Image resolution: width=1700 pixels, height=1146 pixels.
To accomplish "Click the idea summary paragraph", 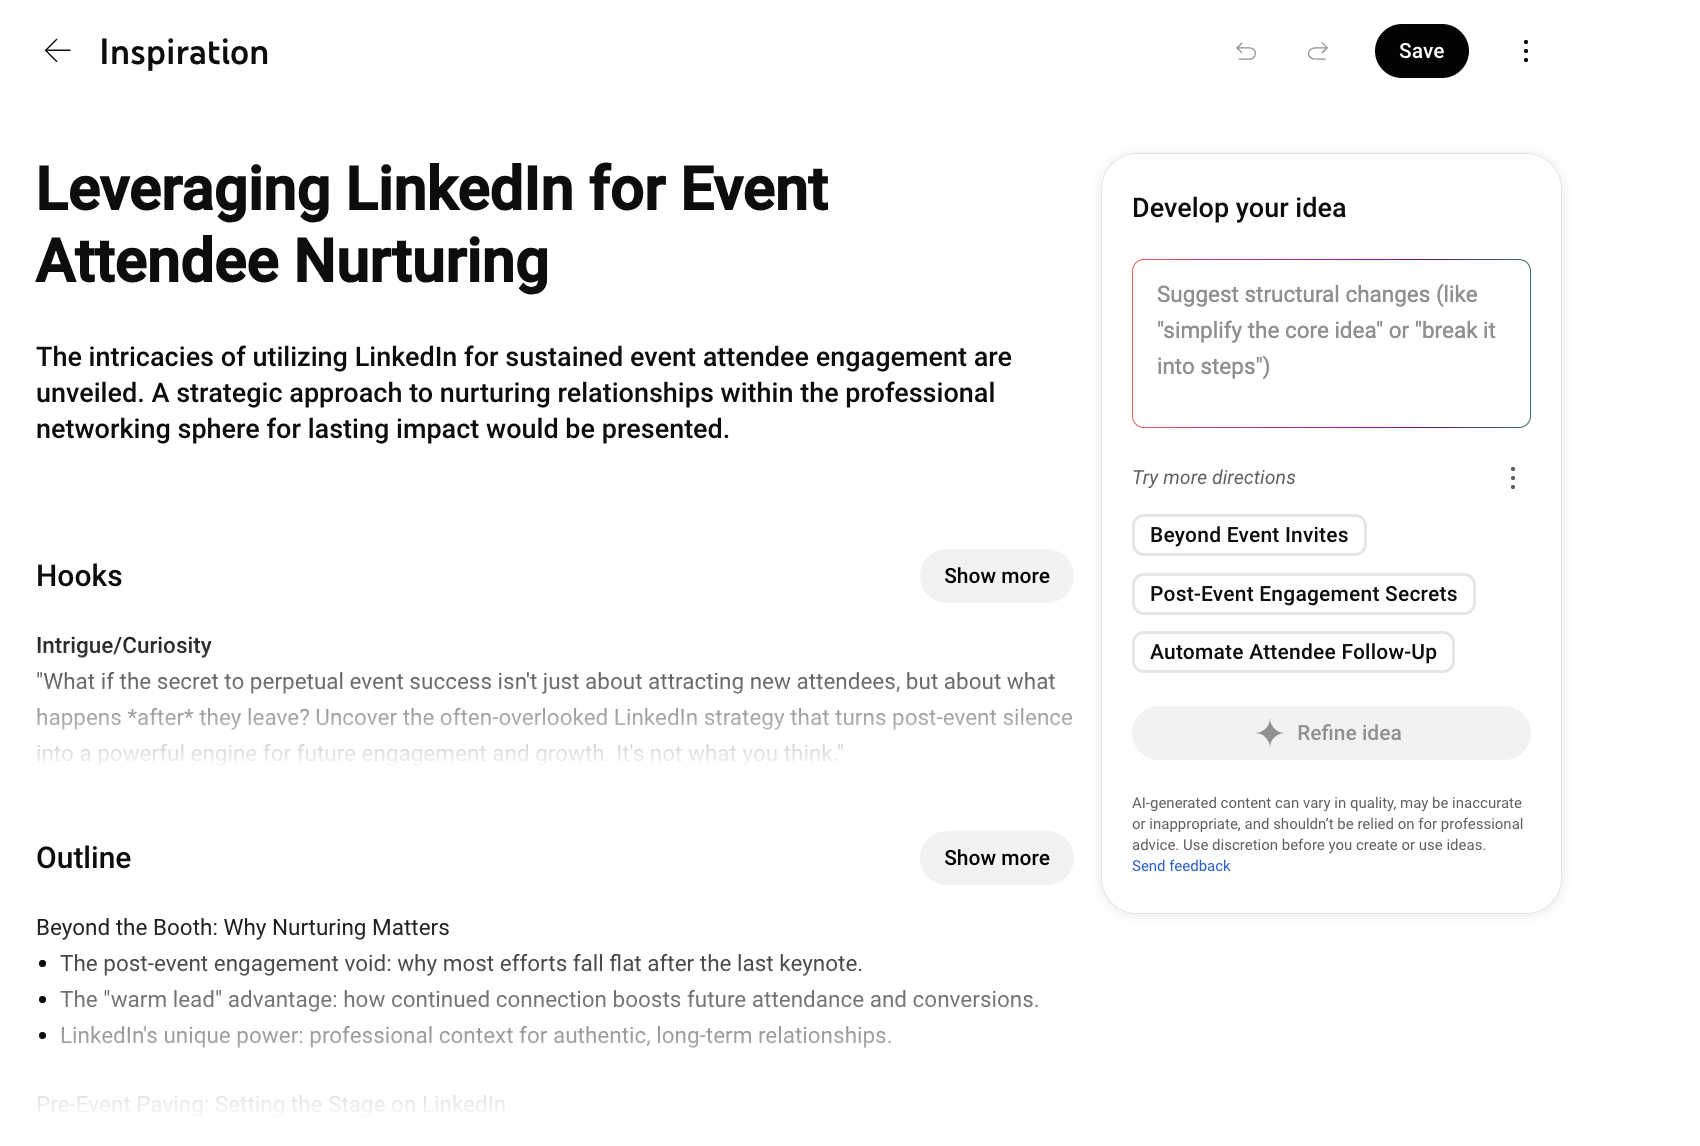I will [x=524, y=393].
